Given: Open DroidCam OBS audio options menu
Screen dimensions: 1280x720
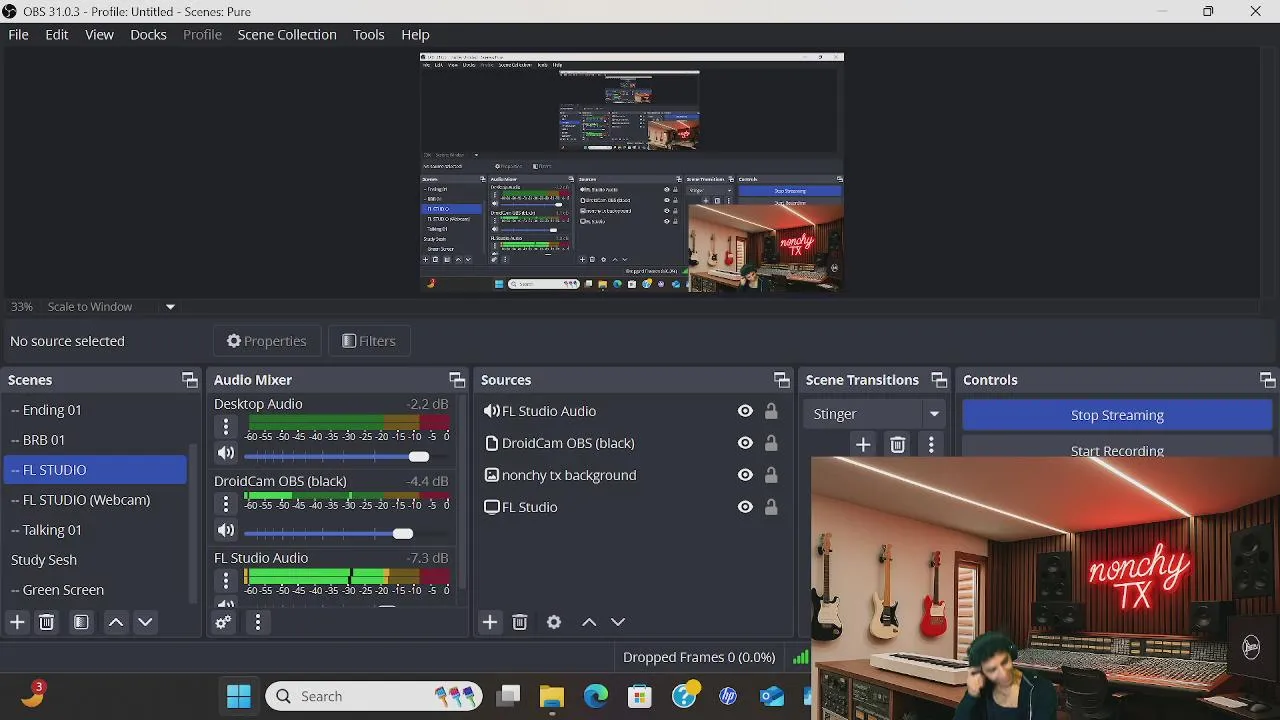Looking at the screenshot, I should pos(226,504).
